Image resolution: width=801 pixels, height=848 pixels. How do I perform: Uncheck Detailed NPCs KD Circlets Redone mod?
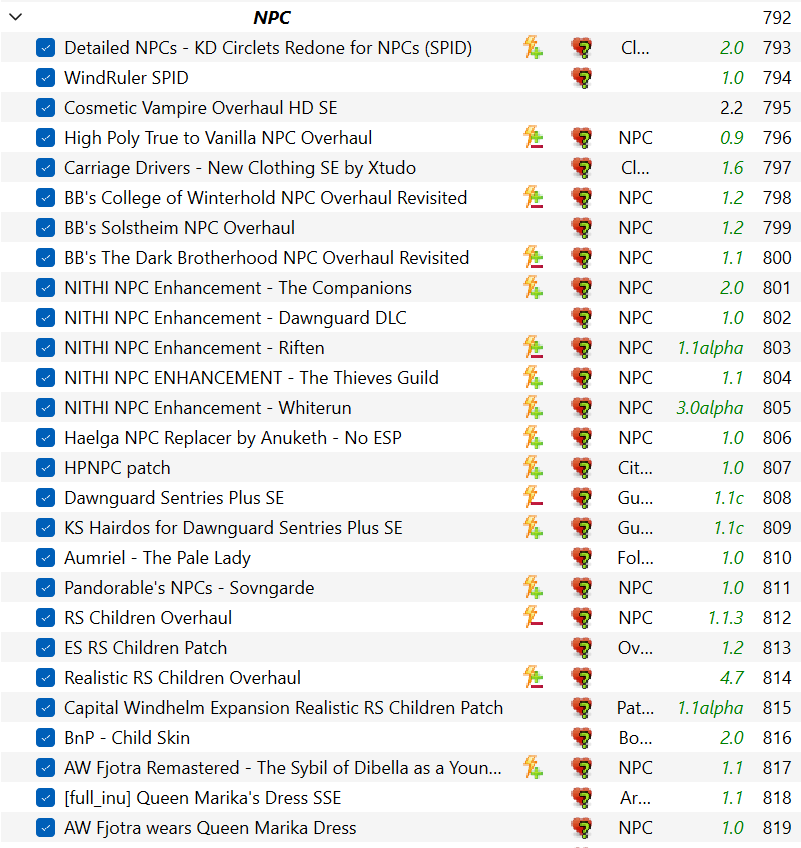[x=45, y=48]
